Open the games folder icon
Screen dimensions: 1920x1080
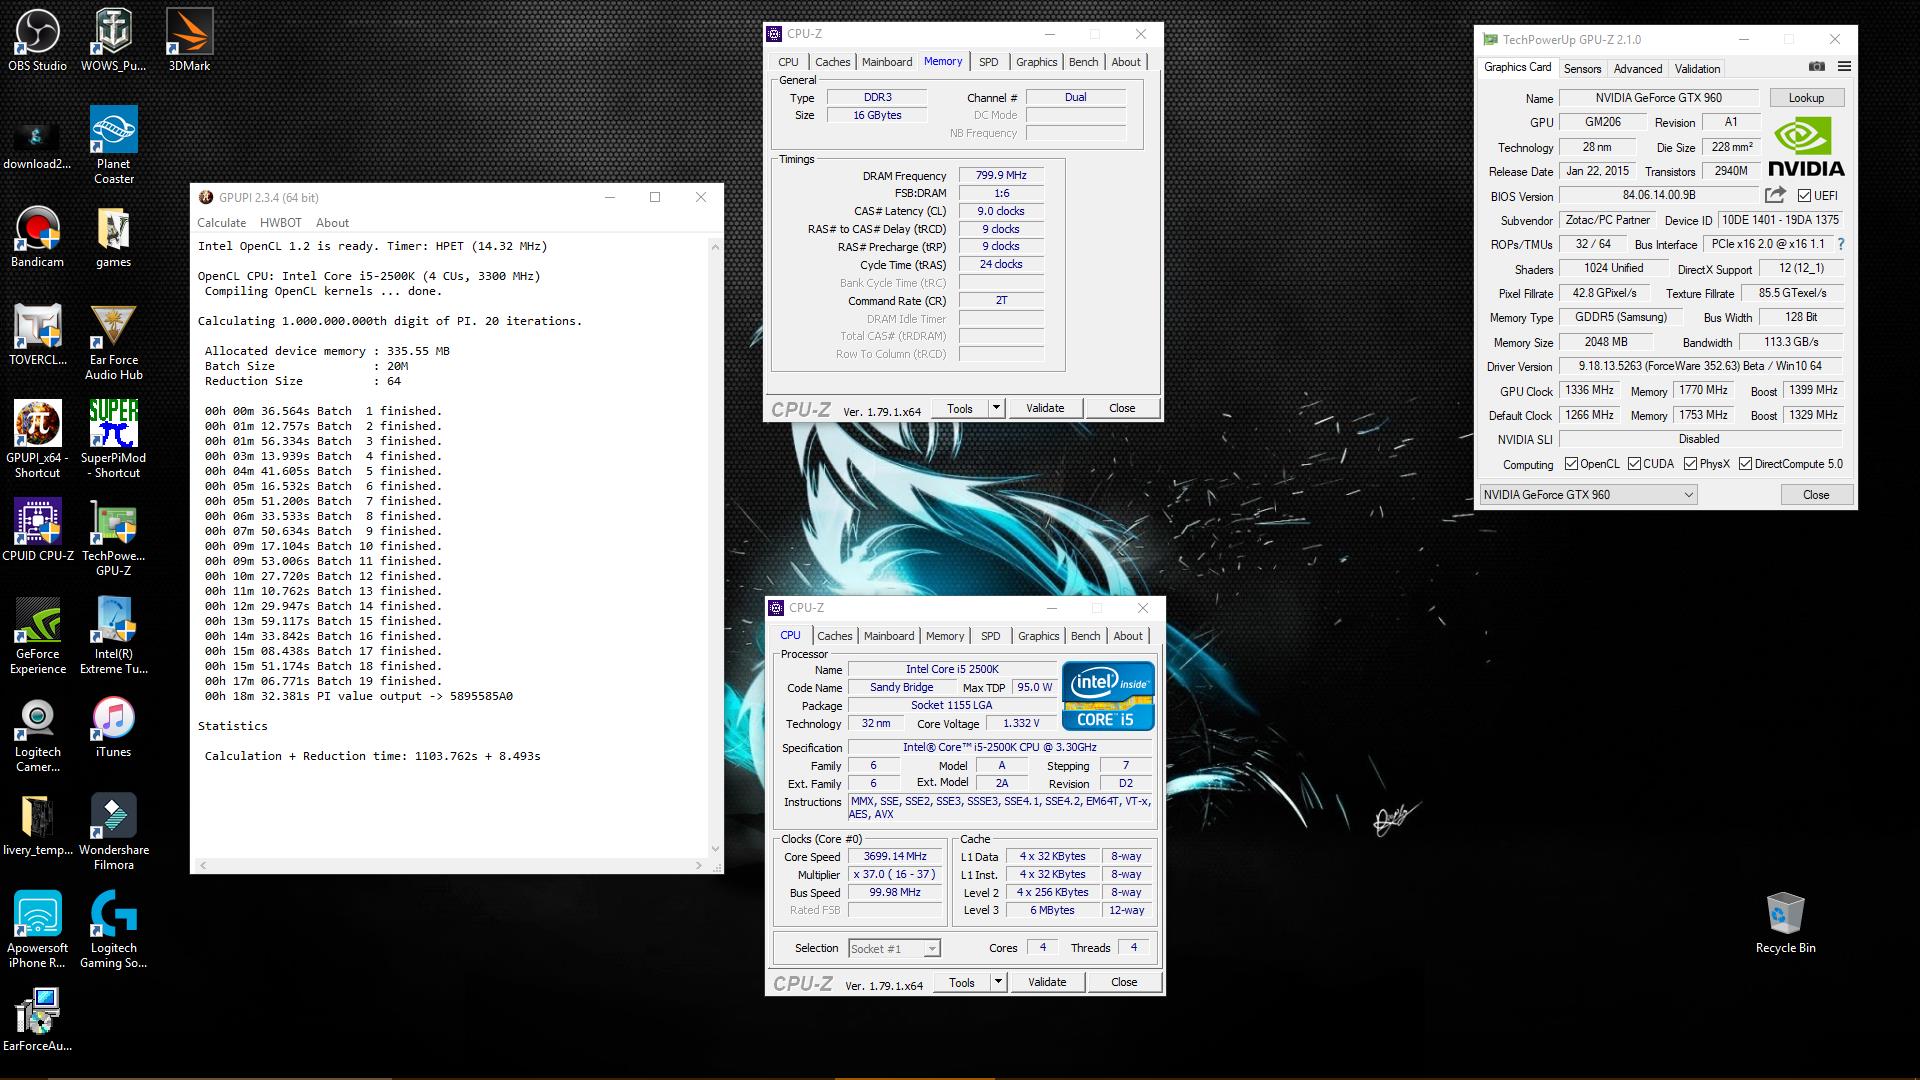pos(113,237)
